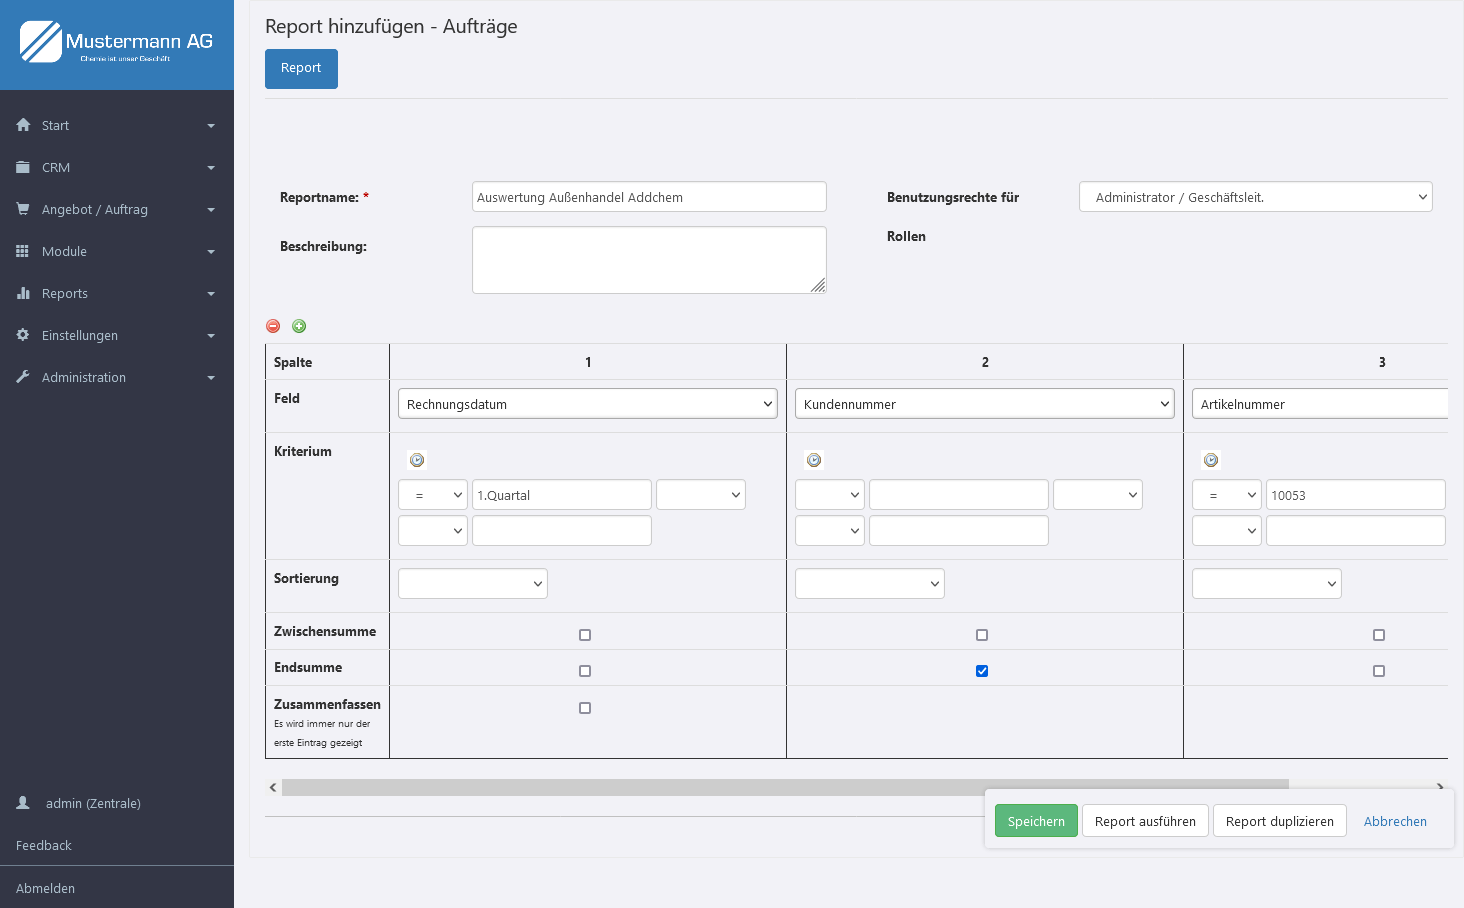The image size is (1464, 908).
Task: Click the Mustermann AG logo
Action: 117,43
